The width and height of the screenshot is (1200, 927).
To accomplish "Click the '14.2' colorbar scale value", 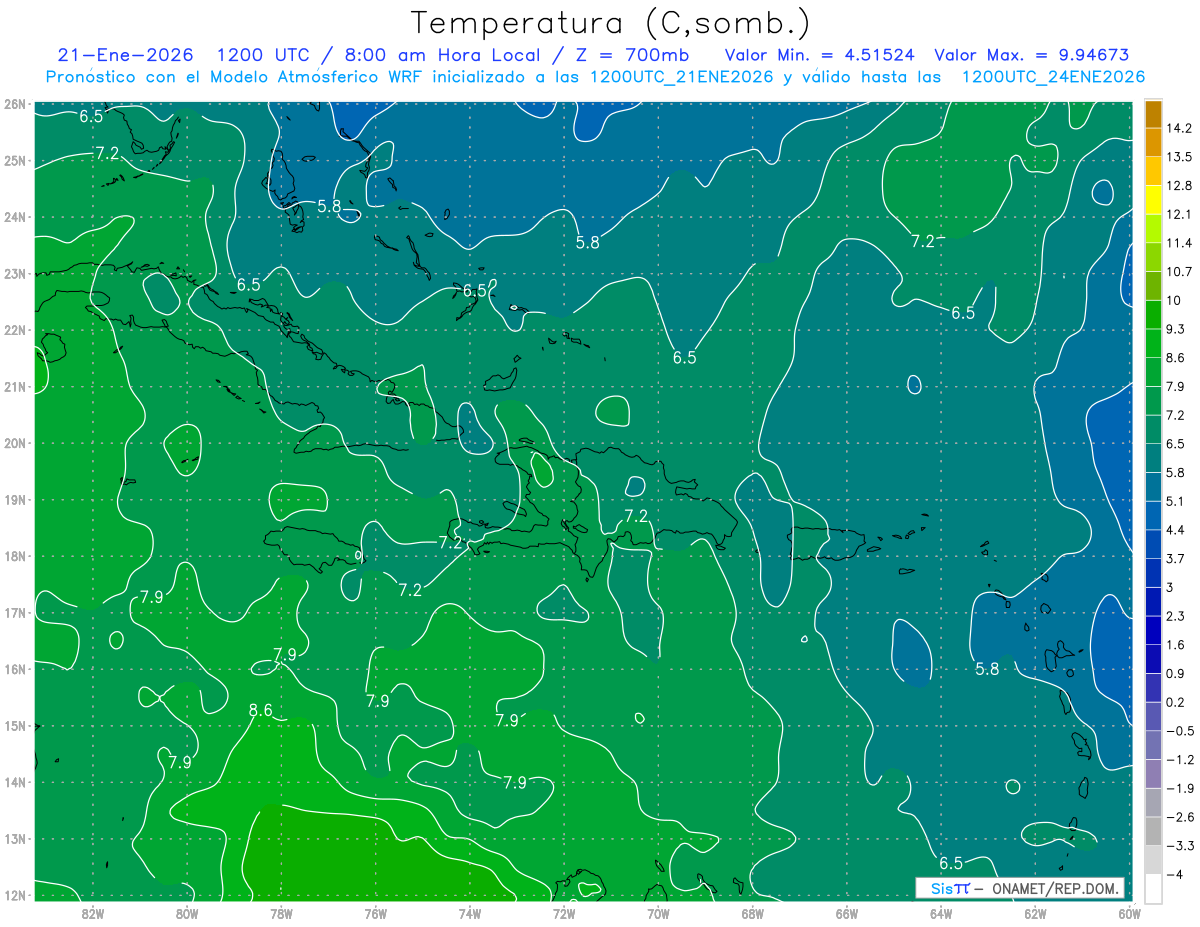I will (1180, 128).
